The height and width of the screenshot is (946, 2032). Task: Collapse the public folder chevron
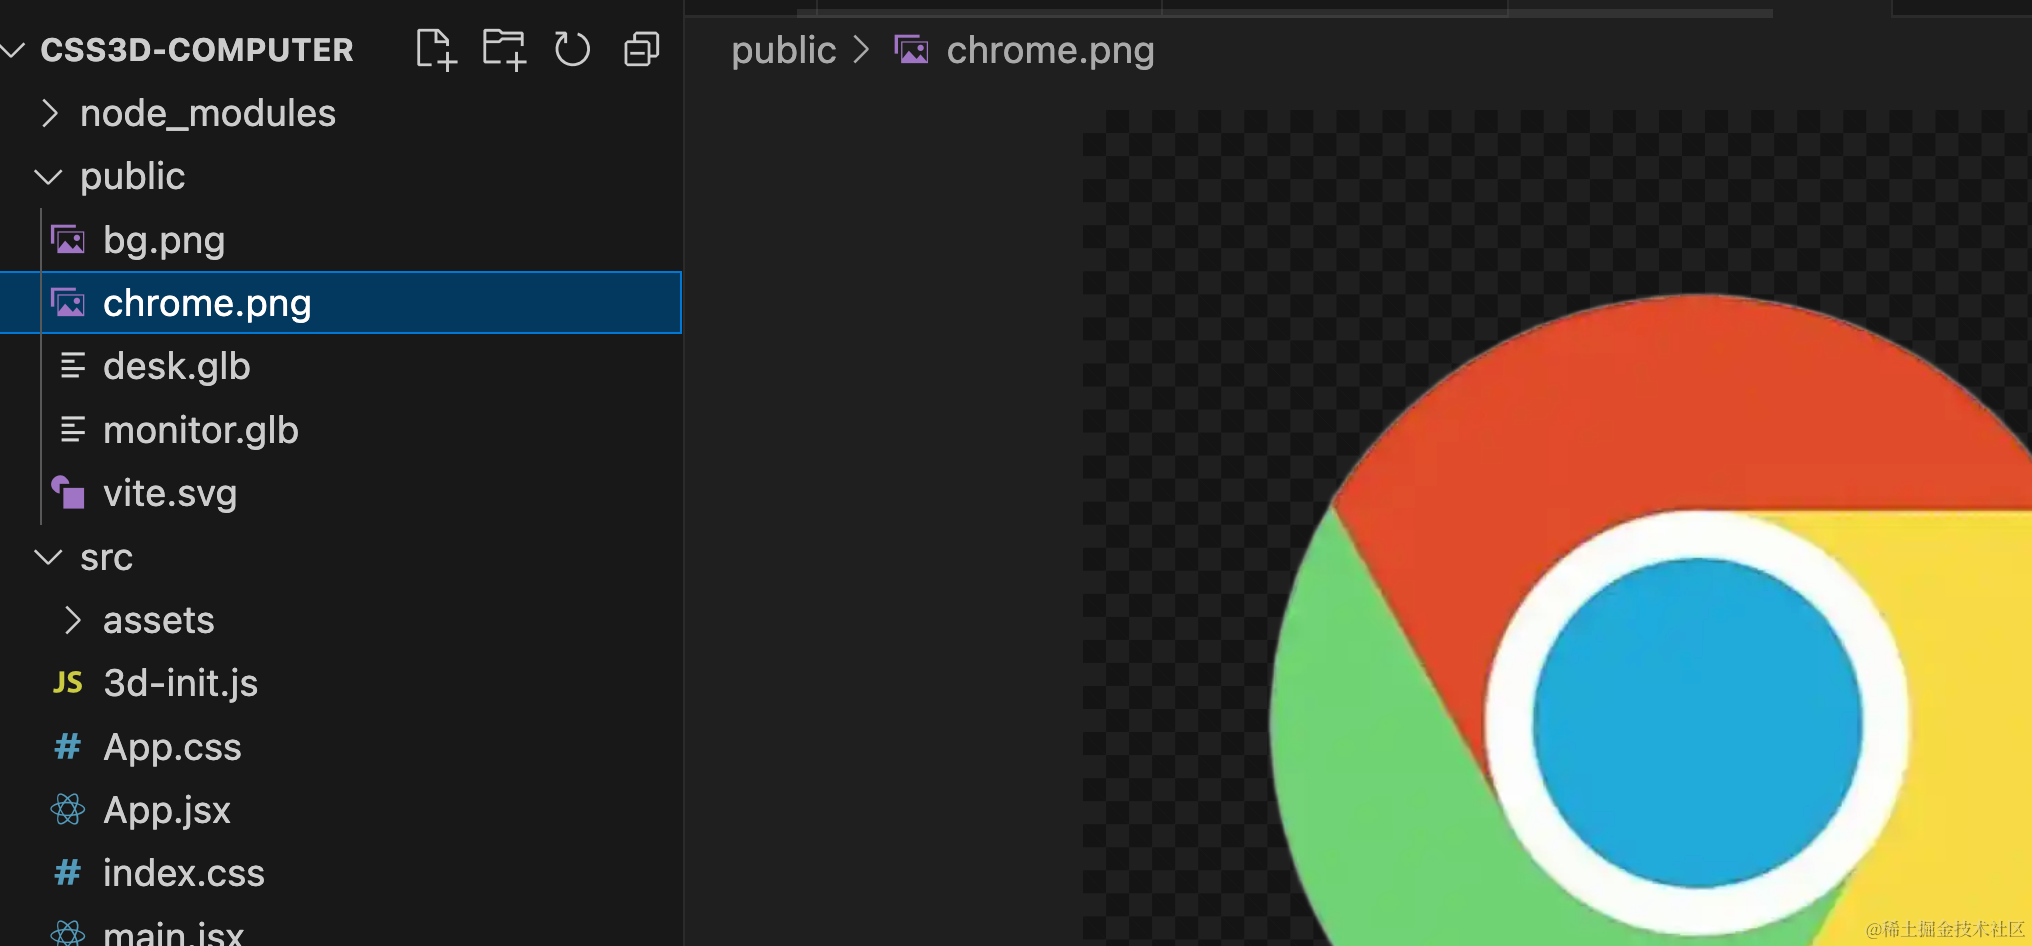48,177
